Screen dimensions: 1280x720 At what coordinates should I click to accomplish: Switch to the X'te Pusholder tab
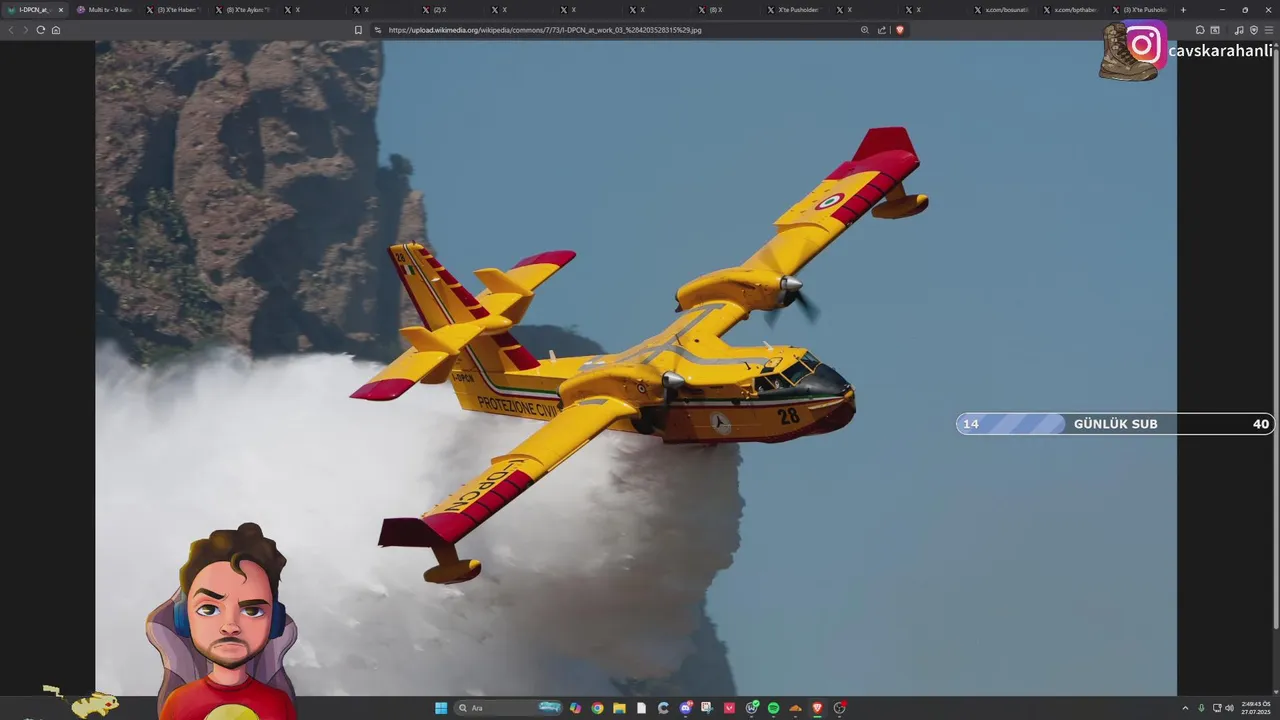click(793, 10)
